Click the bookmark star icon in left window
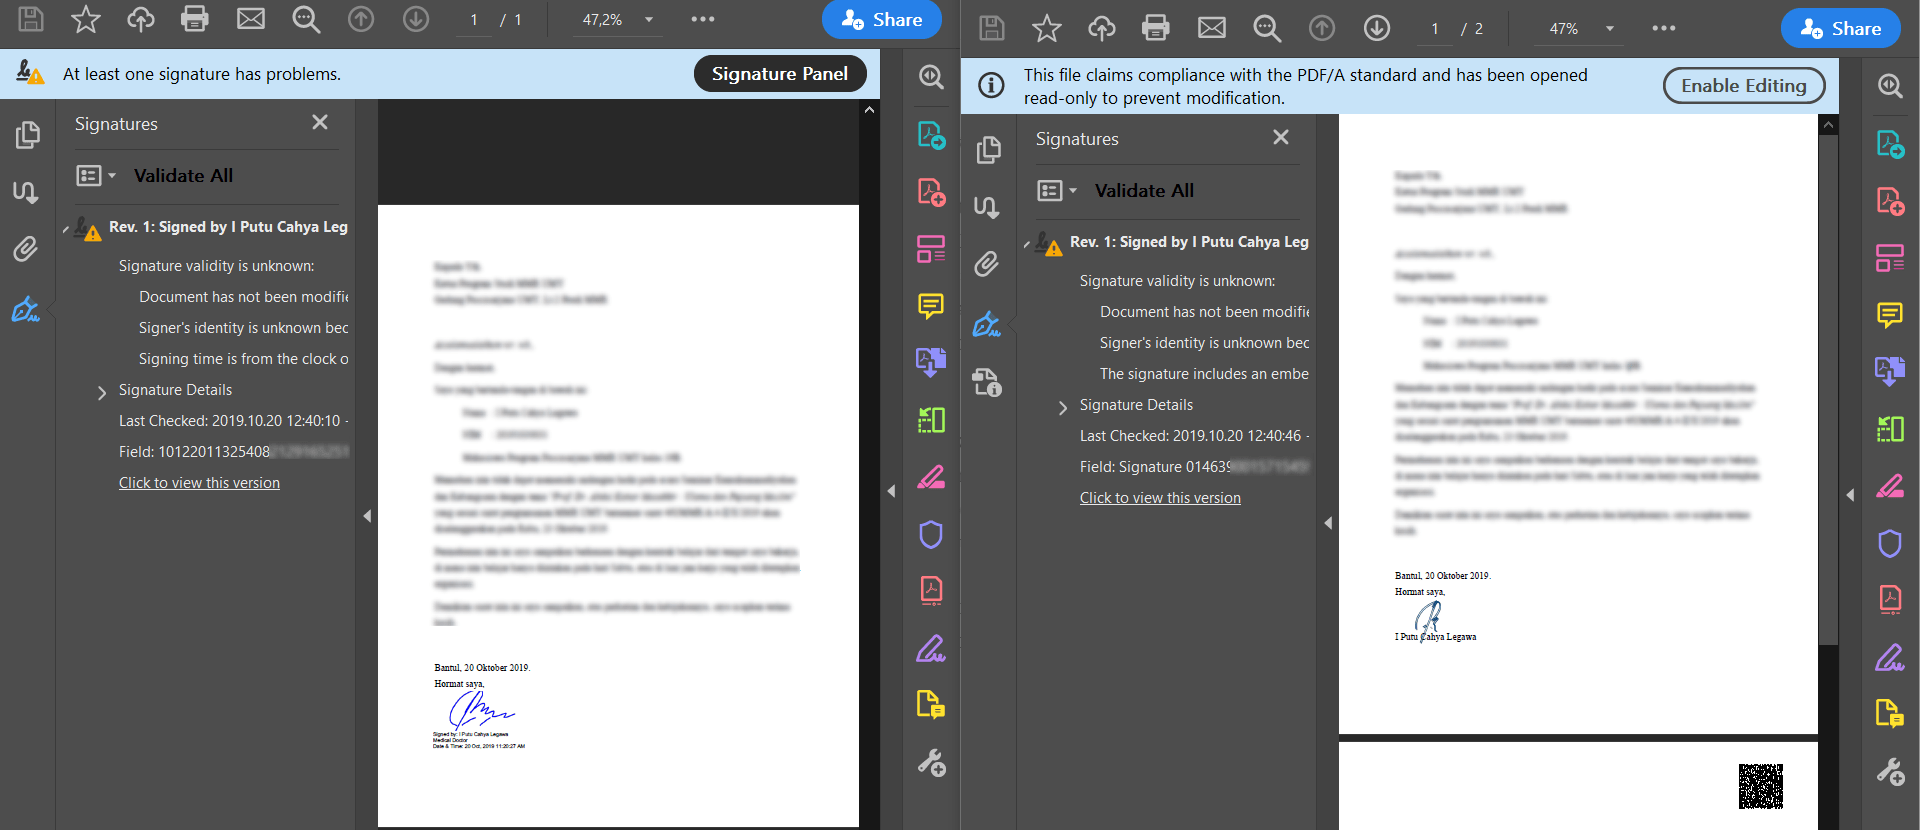 [86, 19]
